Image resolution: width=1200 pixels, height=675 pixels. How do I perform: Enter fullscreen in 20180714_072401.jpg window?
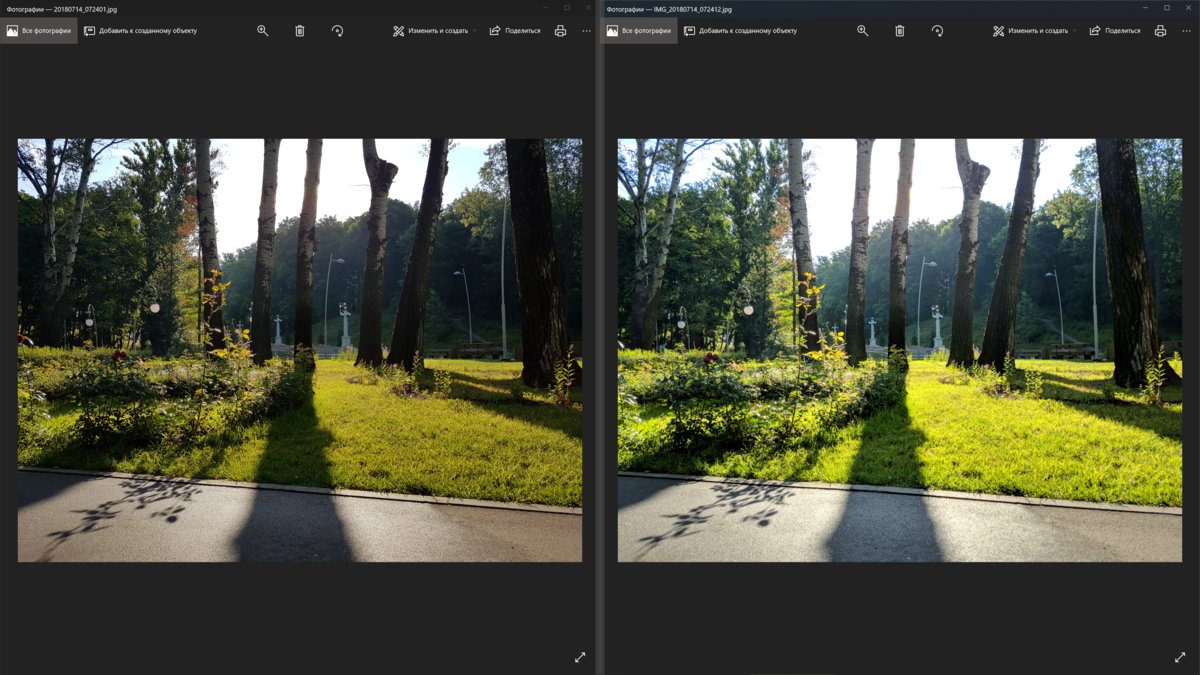point(580,657)
